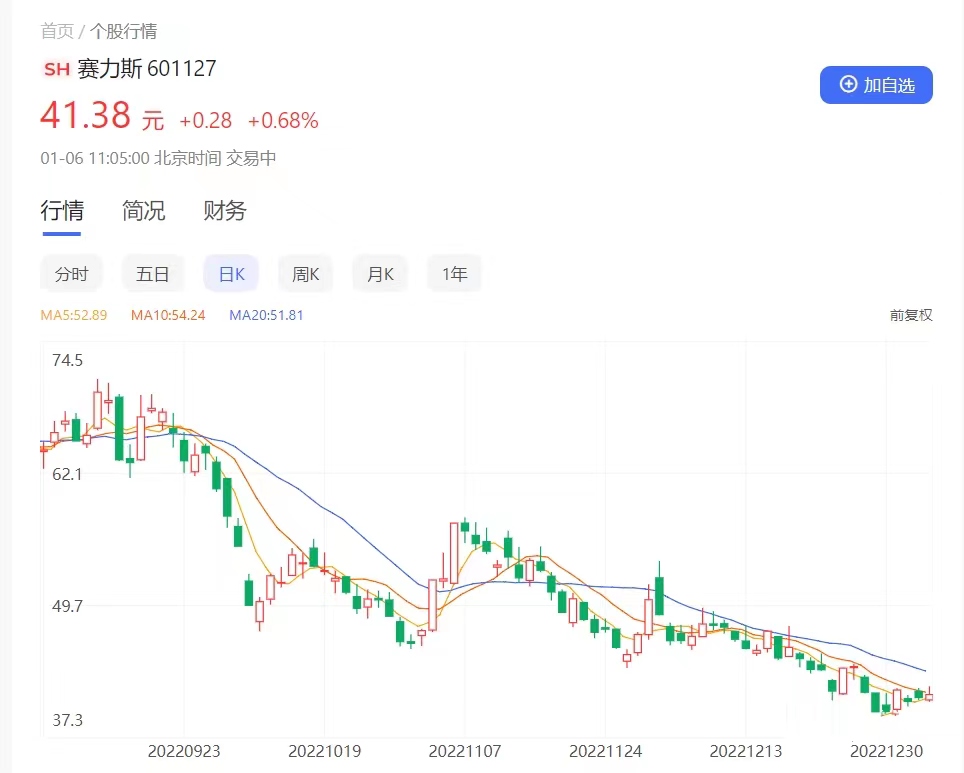Switch to the 财务 tab
The height and width of the screenshot is (773, 964).
224,211
